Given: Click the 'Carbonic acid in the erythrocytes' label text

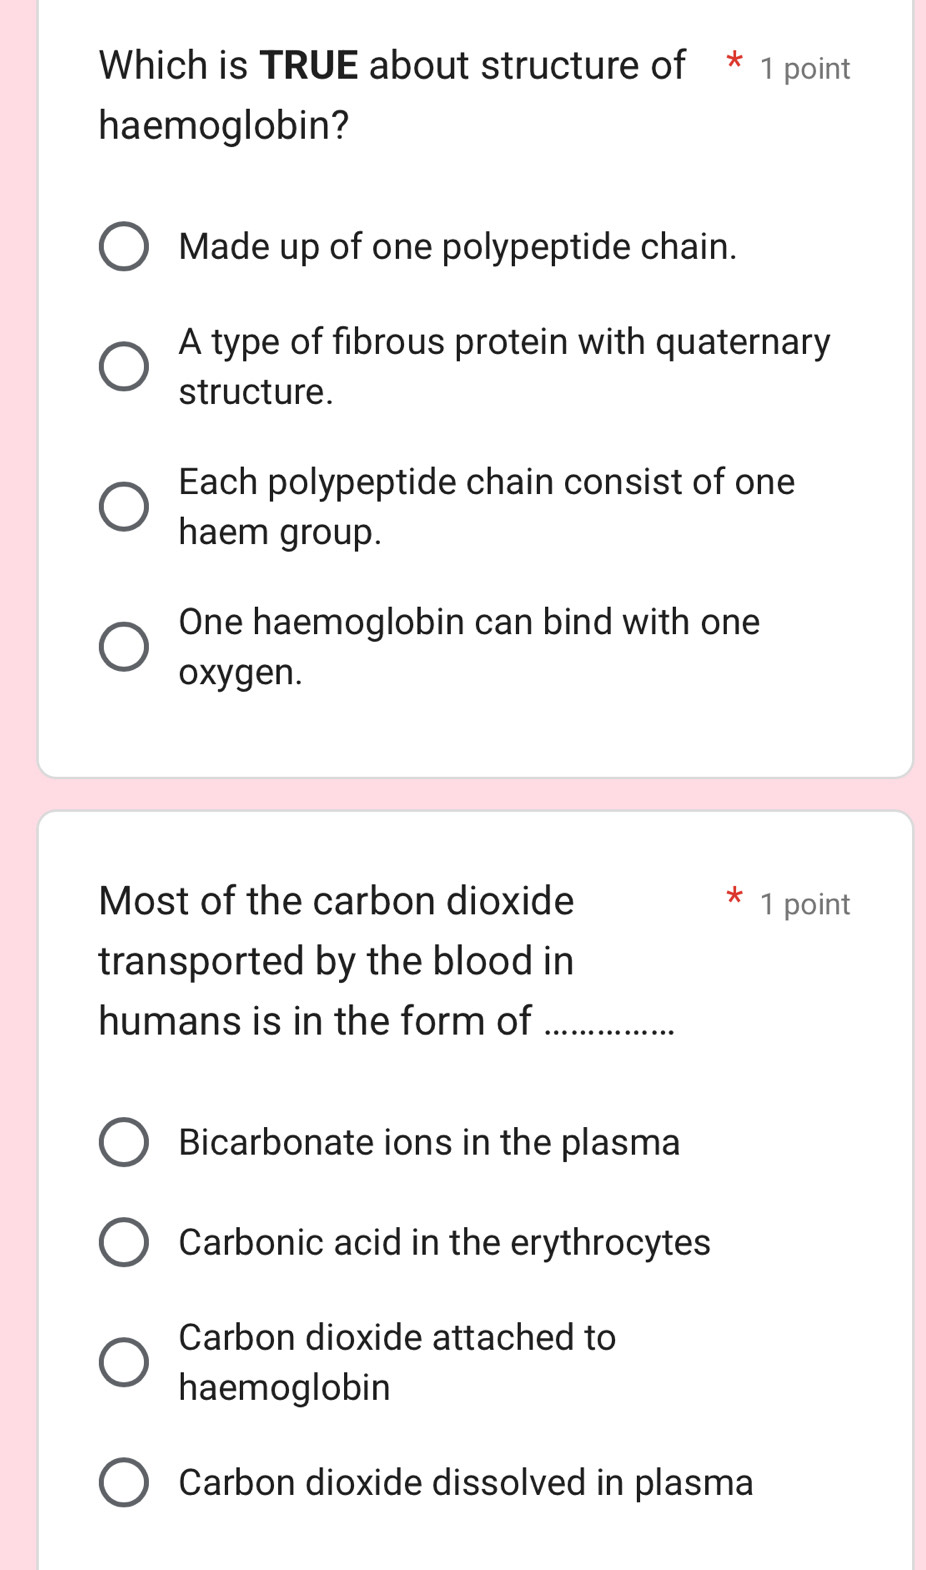Looking at the screenshot, I should coord(444,1242).
